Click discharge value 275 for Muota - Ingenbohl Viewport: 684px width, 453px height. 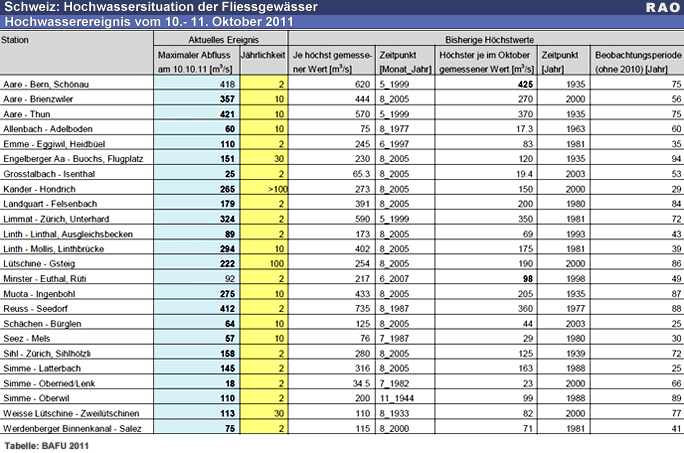coord(227,294)
